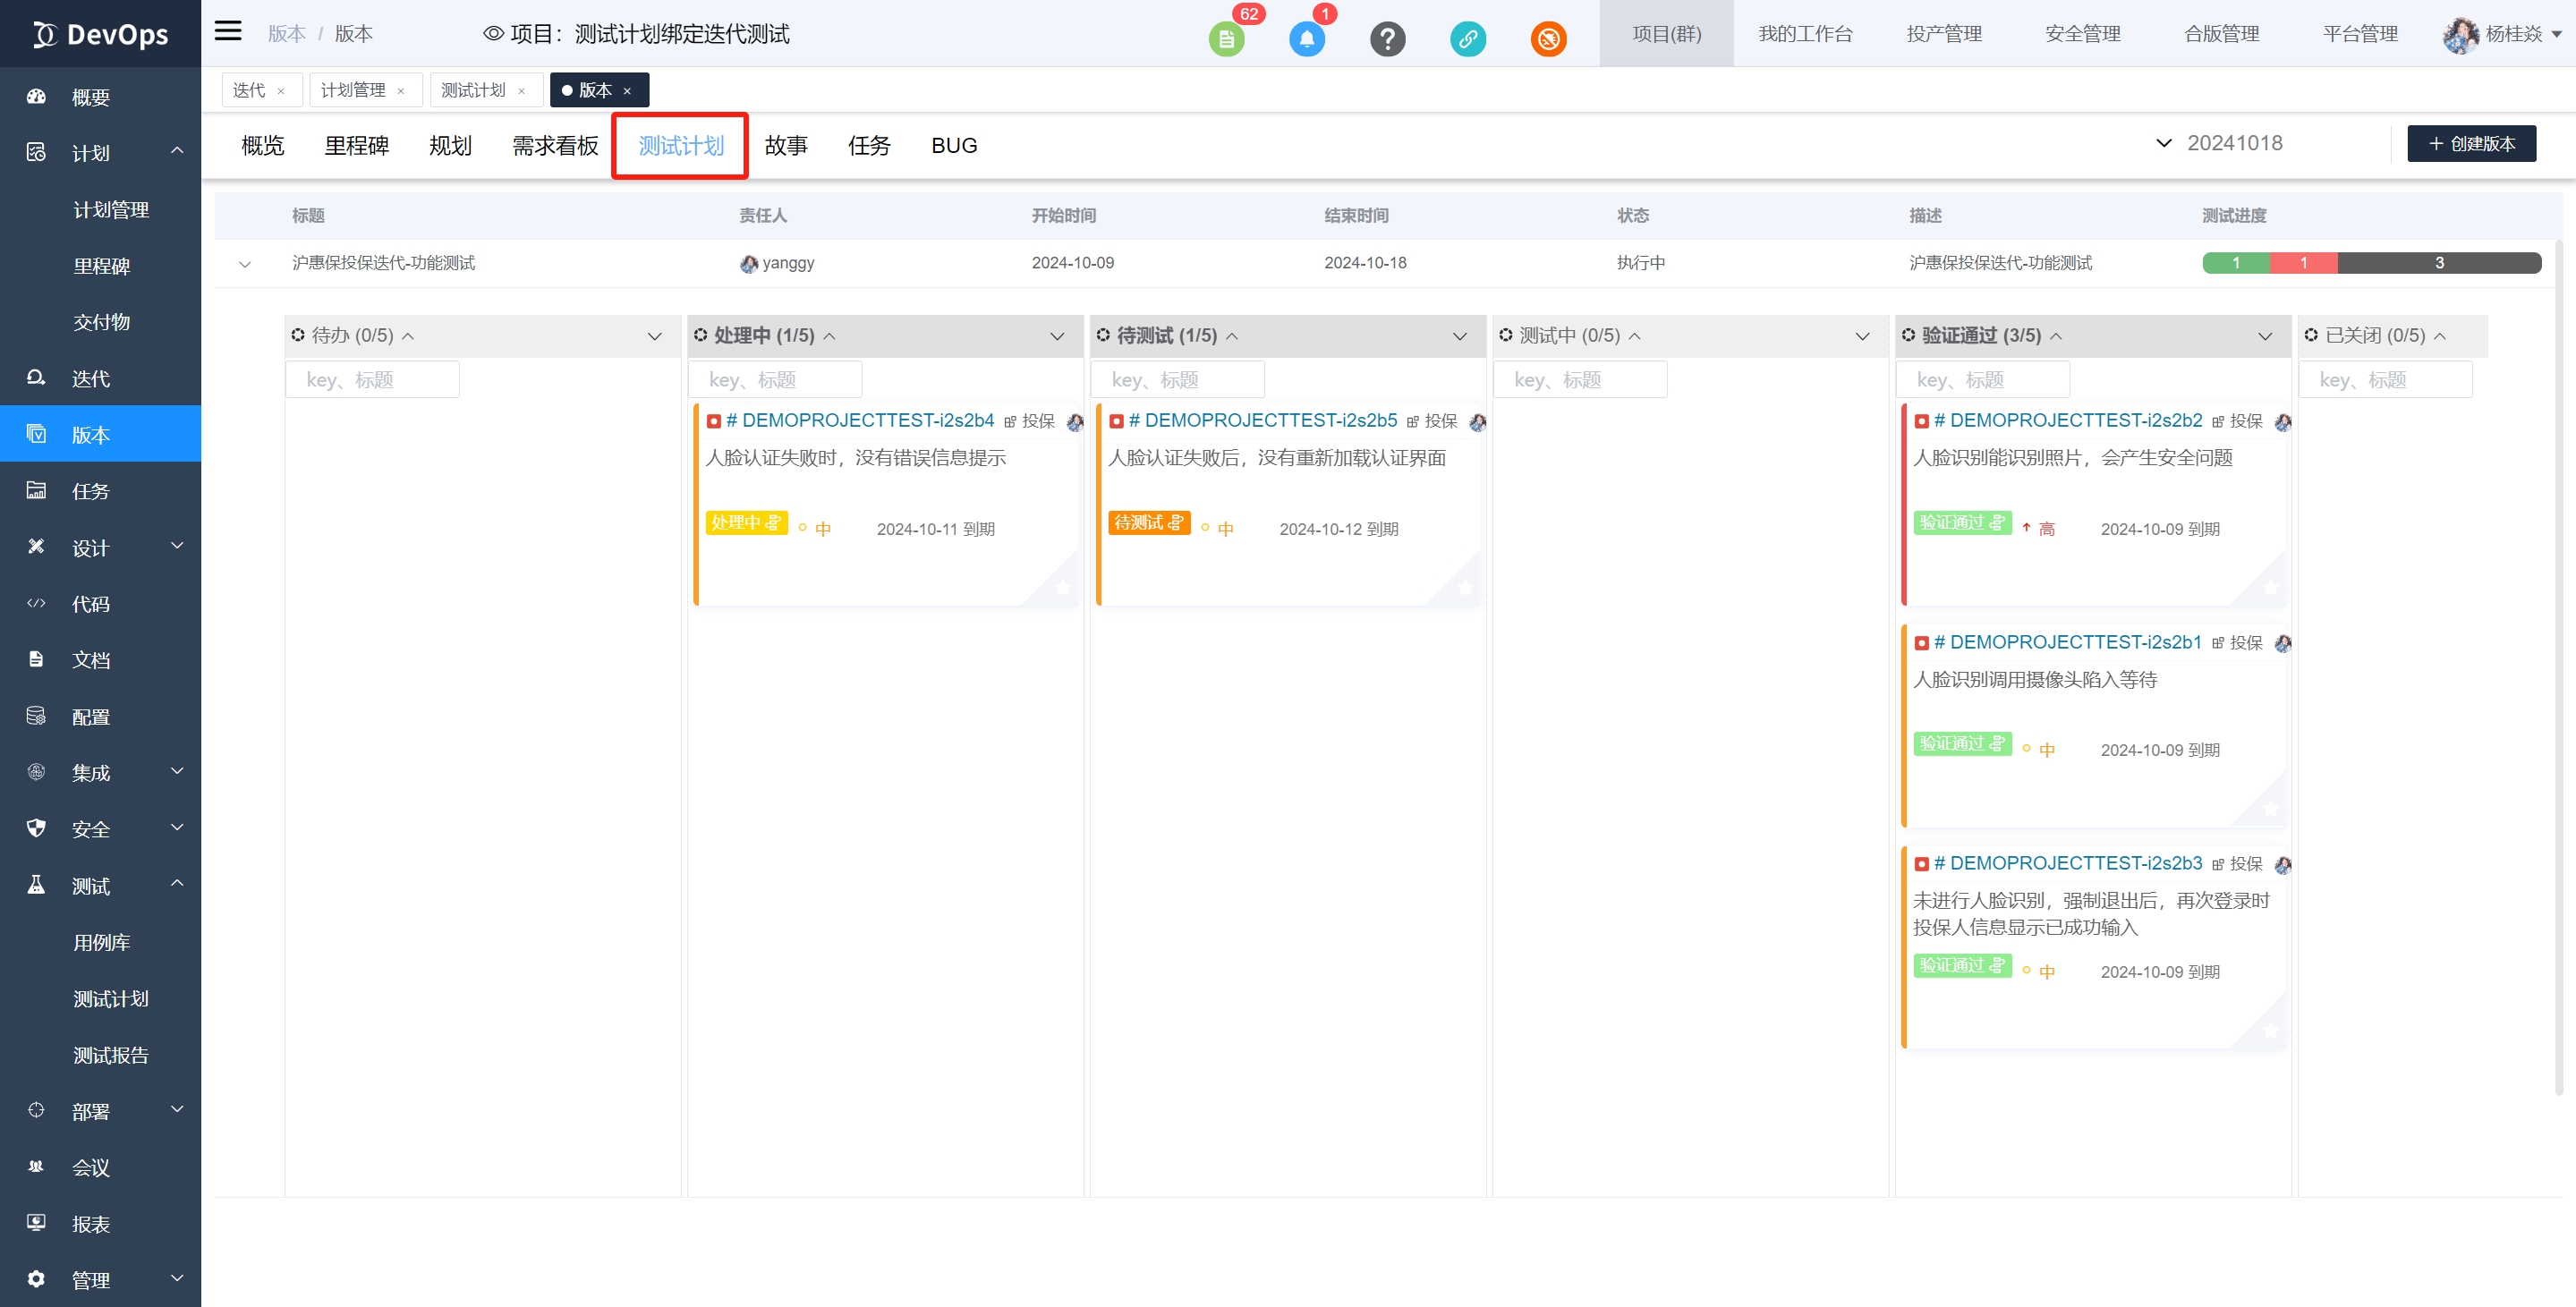Click the eye icon beside project name
2576x1307 pixels.
(x=493, y=33)
